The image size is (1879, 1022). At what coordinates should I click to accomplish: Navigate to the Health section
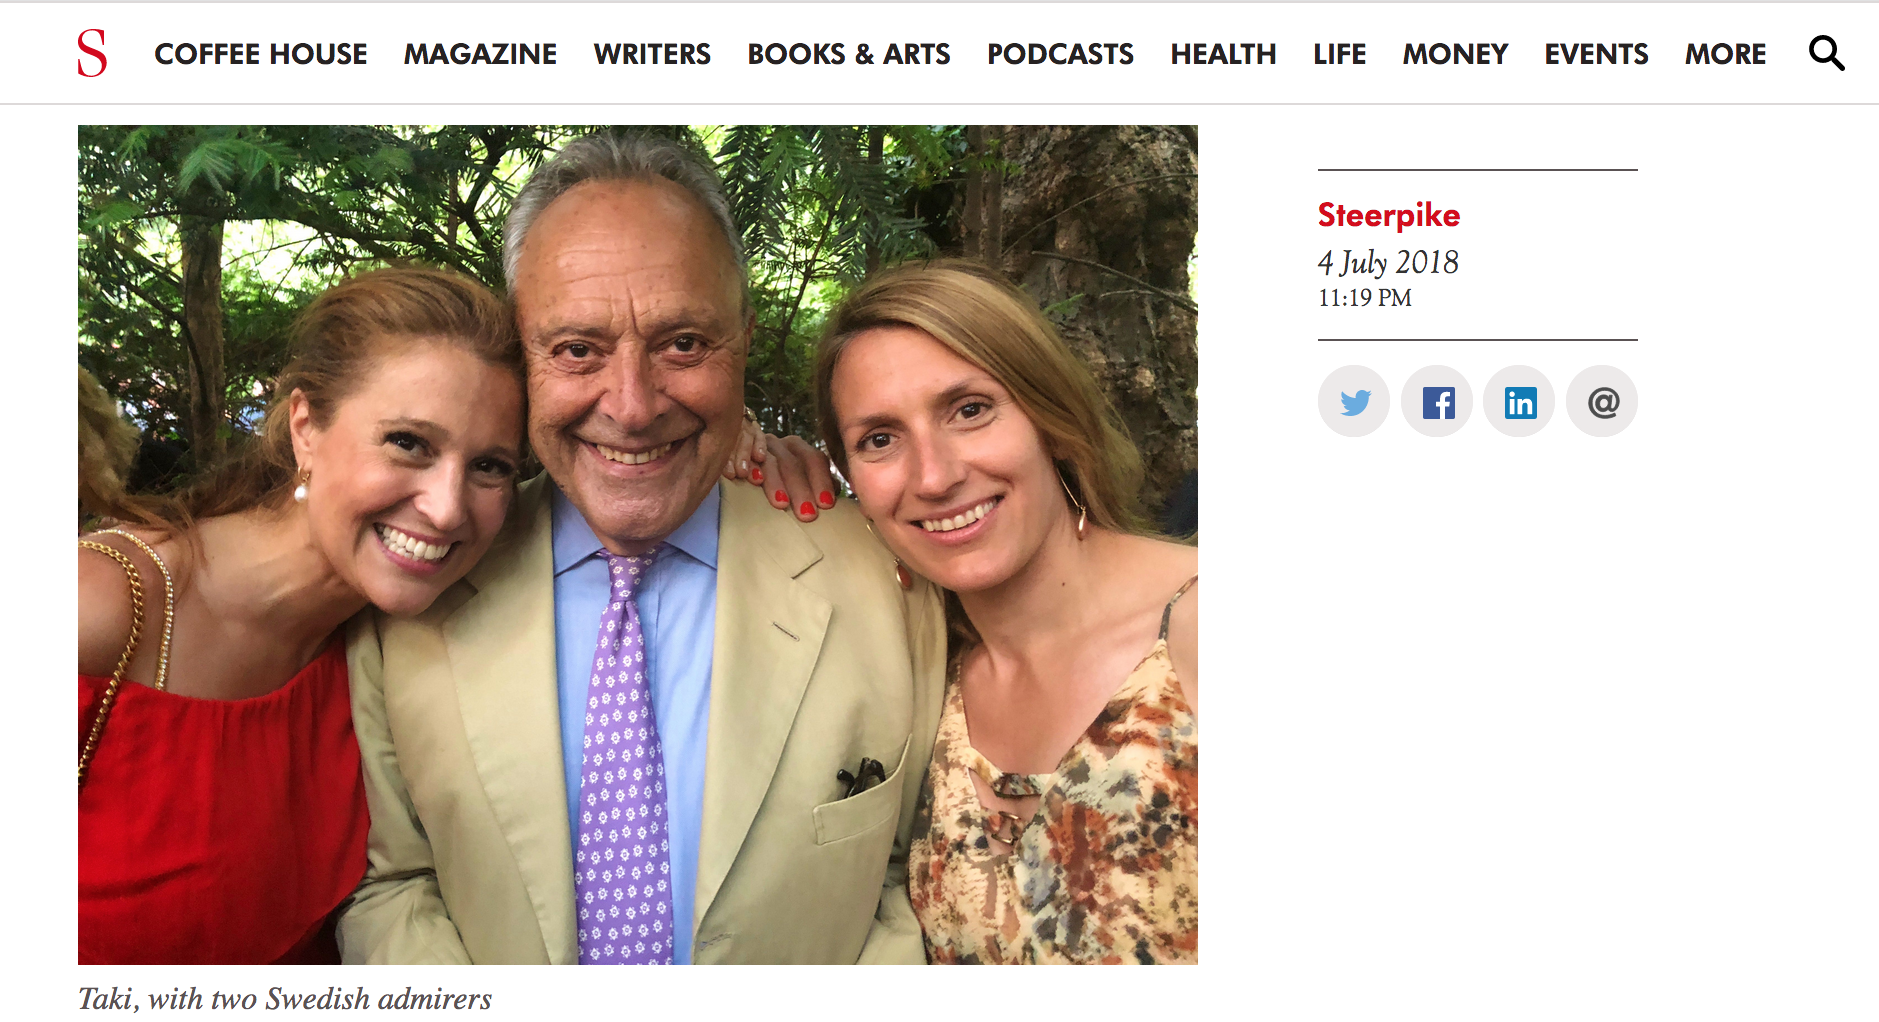click(1224, 54)
